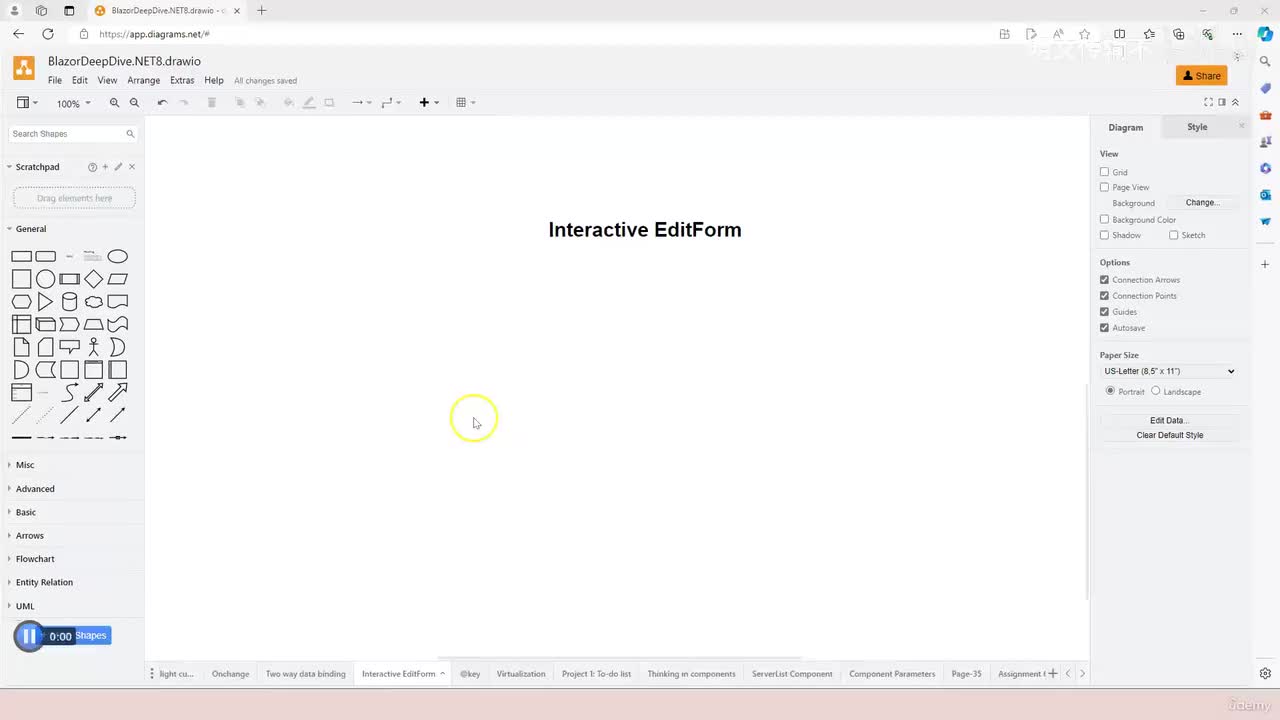Open the Extras menu
The width and height of the screenshot is (1280, 720).
(x=182, y=80)
